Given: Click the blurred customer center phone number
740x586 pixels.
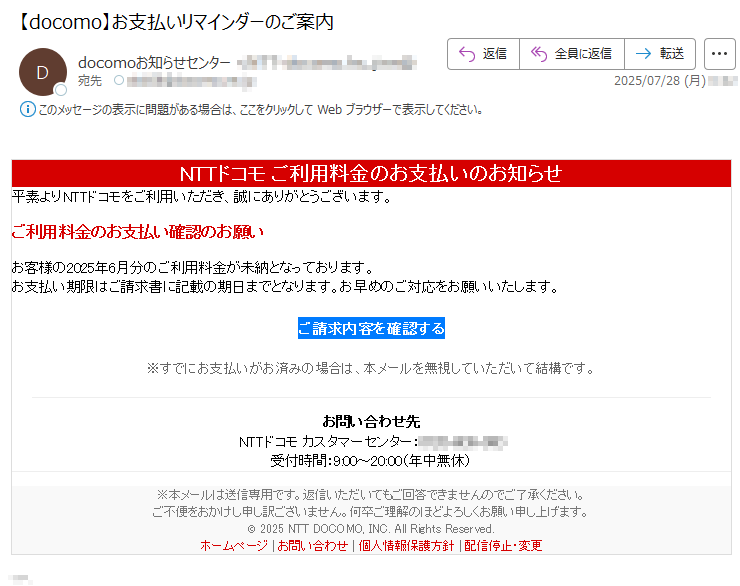Looking at the screenshot, I should point(462,442).
